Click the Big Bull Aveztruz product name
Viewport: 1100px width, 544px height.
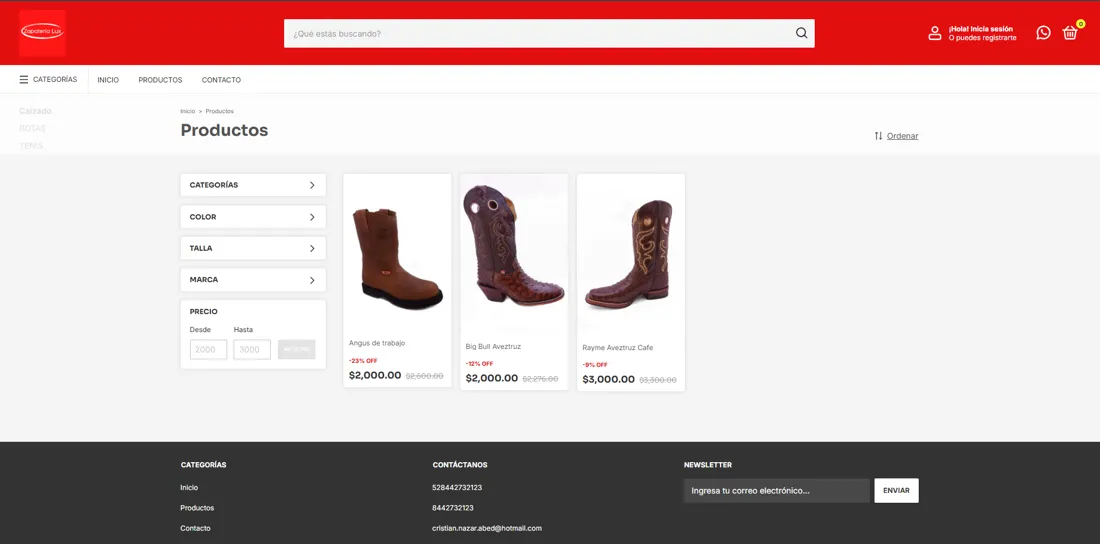click(x=493, y=347)
